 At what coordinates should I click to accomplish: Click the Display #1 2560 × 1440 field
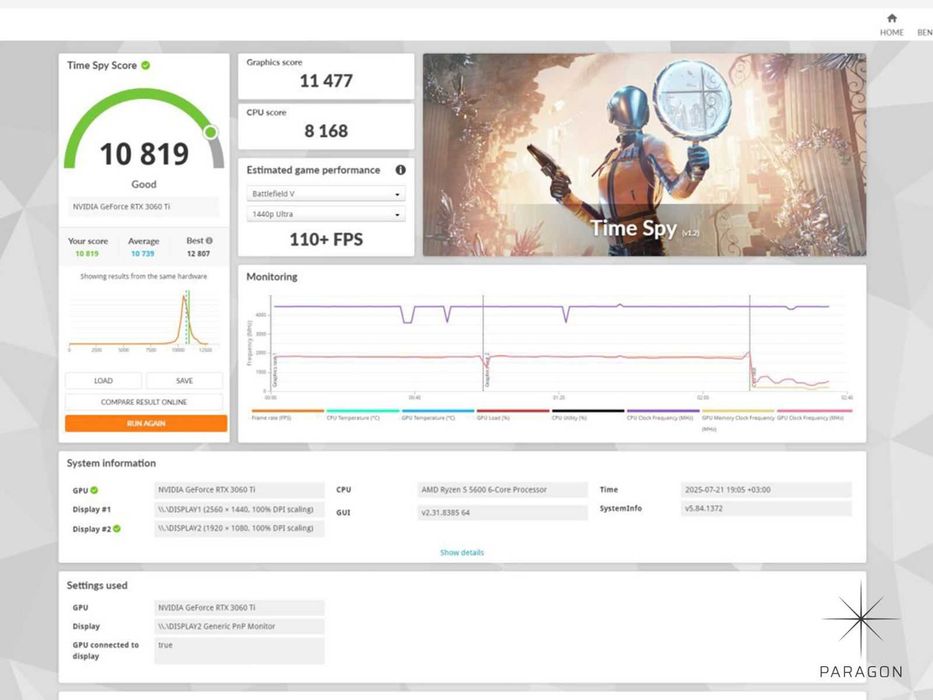coord(239,510)
